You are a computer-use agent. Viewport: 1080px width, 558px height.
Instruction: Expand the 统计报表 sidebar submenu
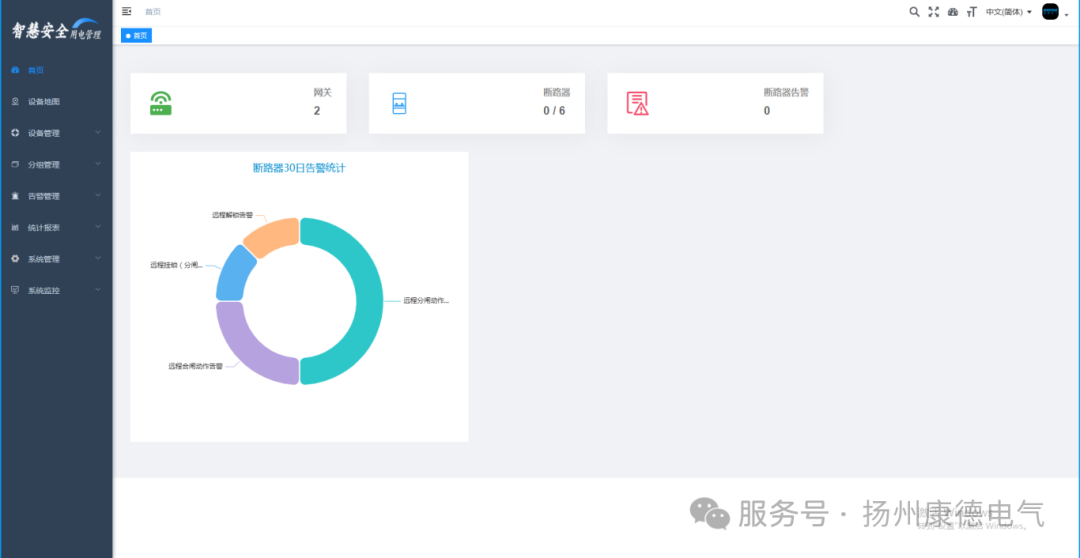[x=56, y=227]
